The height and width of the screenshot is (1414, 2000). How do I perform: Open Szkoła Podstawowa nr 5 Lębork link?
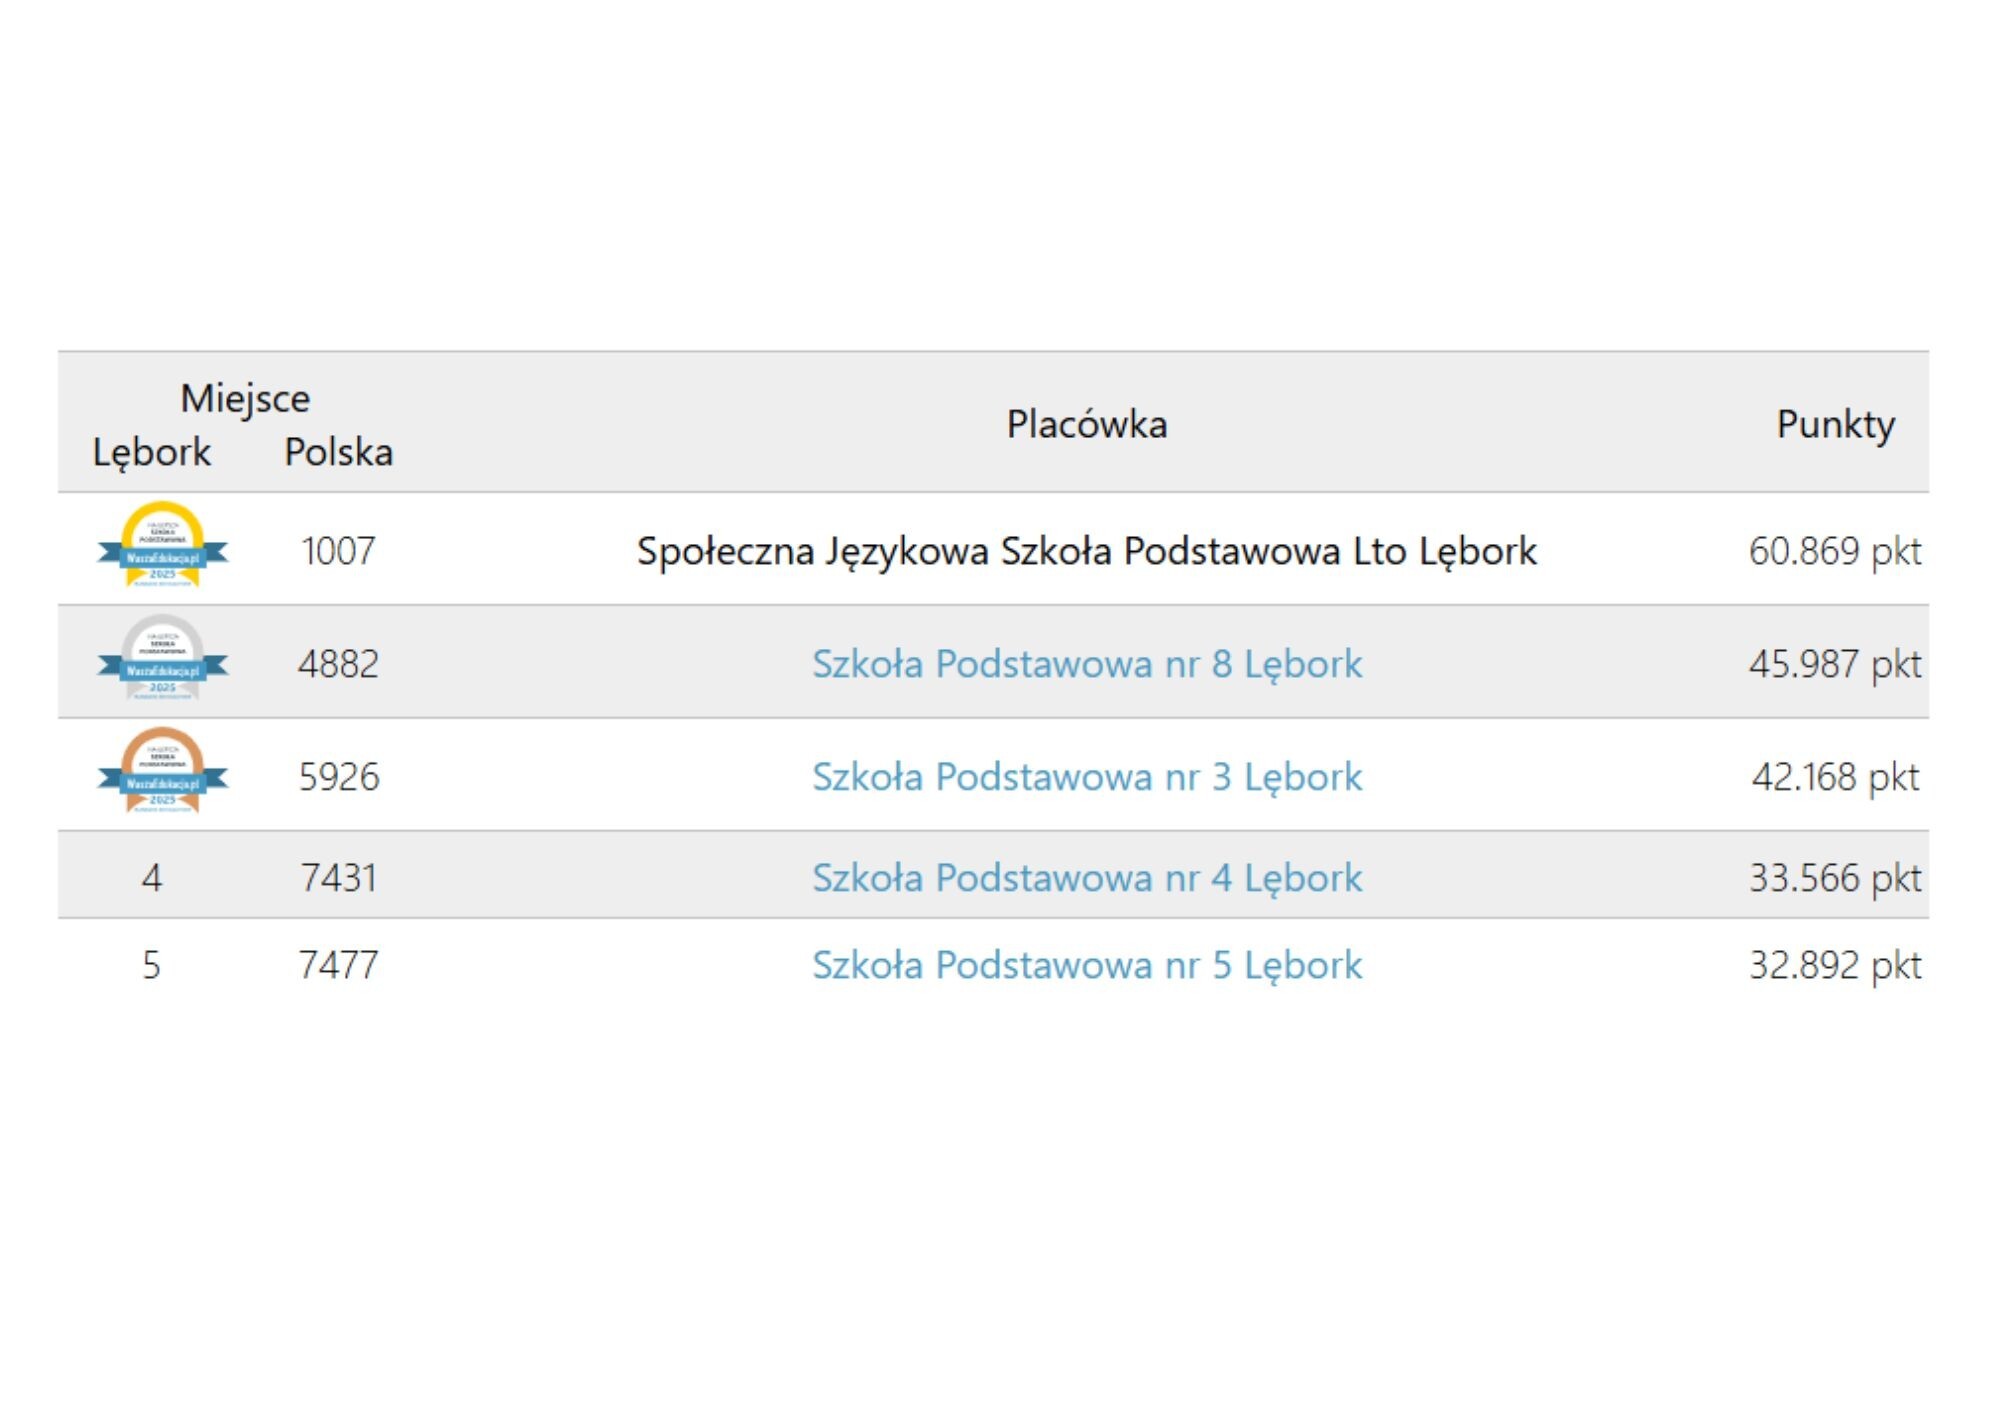(x=1086, y=965)
